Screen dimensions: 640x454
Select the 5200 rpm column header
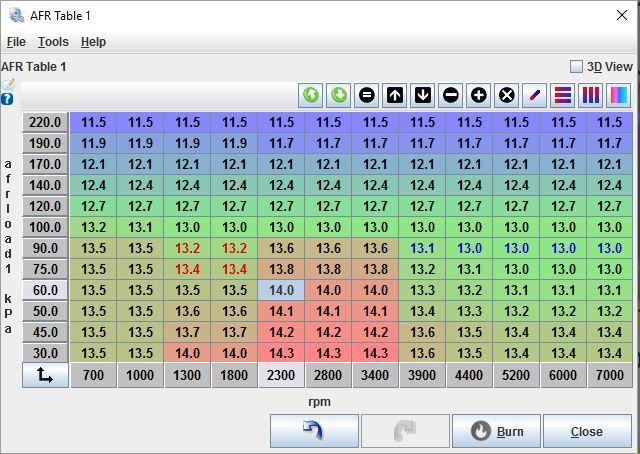point(516,375)
